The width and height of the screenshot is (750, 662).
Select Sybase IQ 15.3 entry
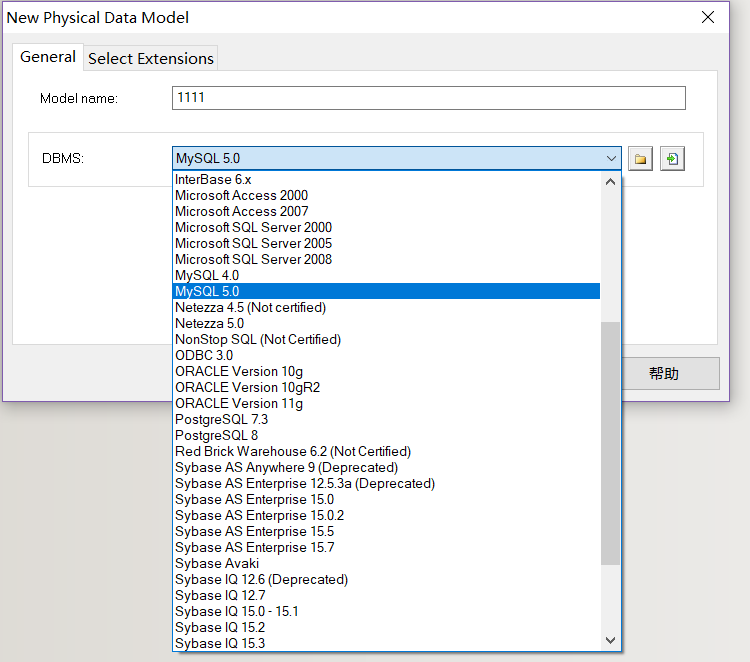[x=220, y=643]
